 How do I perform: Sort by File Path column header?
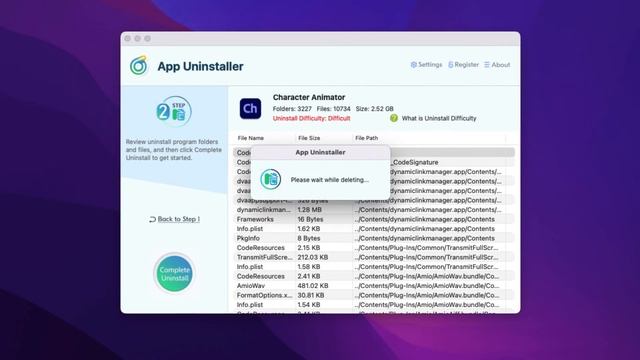pos(367,138)
